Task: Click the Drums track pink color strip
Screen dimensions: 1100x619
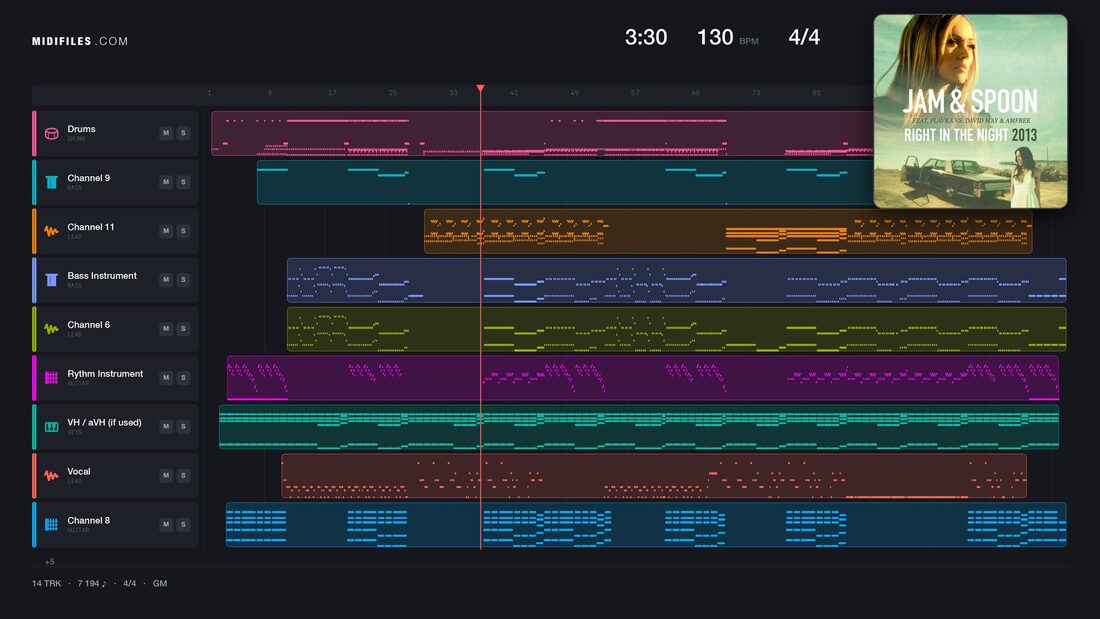Action: click(34, 133)
